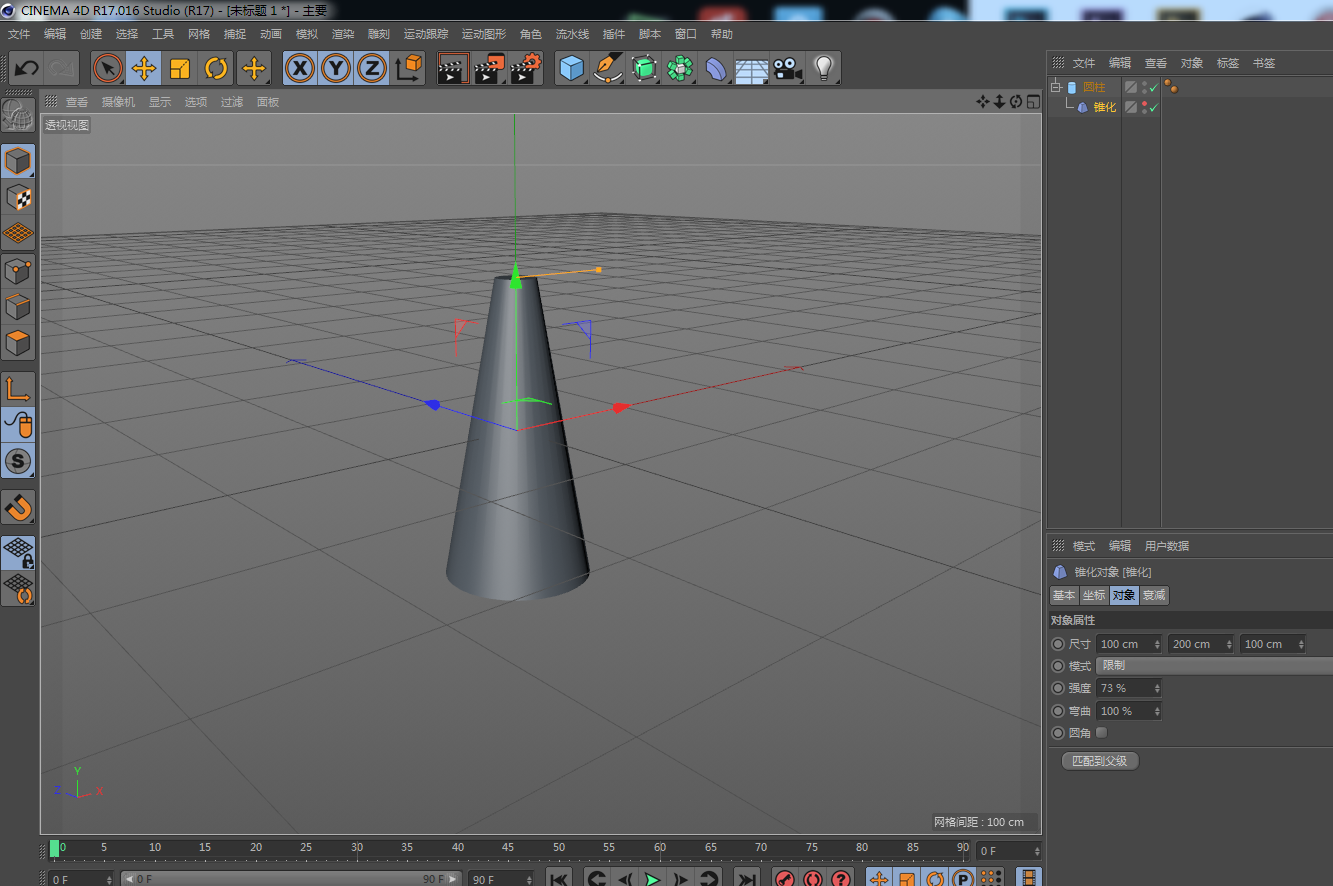Play the animation forward
Image resolution: width=1333 pixels, height=886 pixels.
pos(652,878)
